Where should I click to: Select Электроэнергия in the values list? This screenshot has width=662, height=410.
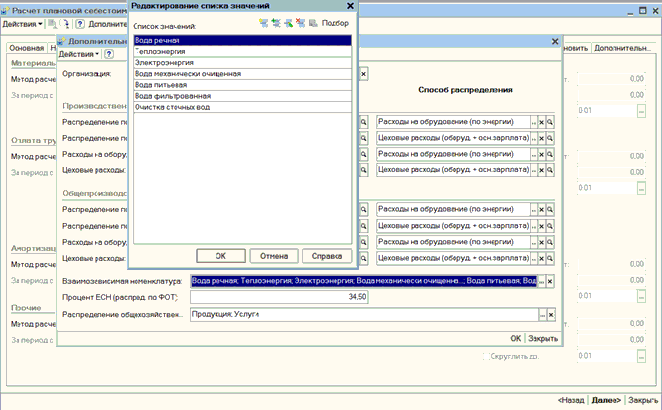[x=242, y=62]
